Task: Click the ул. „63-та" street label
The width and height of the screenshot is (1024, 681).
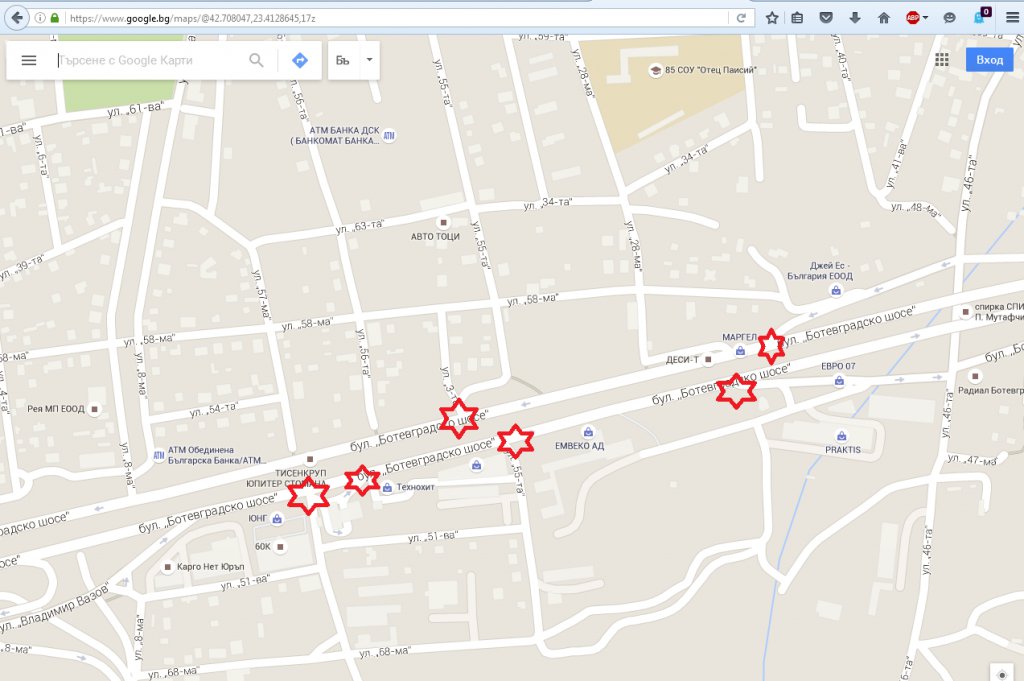Action: 359,227
